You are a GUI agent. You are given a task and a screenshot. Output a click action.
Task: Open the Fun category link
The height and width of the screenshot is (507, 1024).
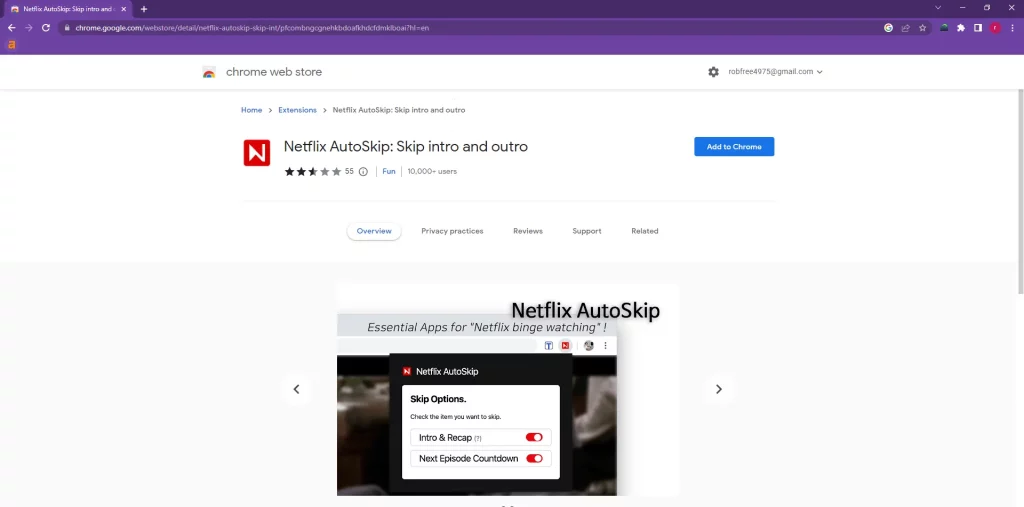click(x=389, y=172)
